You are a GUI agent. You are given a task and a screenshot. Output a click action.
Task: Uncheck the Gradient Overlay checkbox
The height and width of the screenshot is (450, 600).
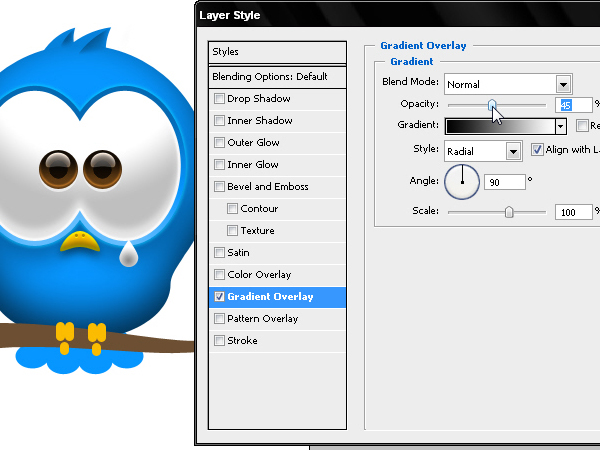tap(219, 297)
